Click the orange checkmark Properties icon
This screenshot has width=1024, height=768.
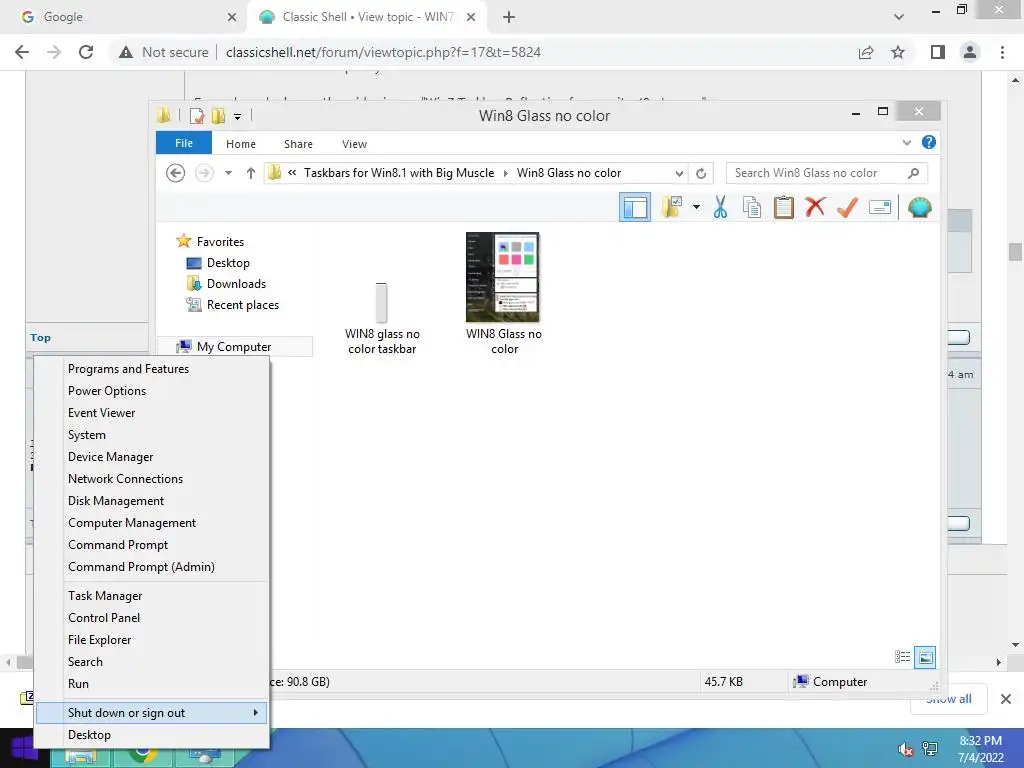(x=847, y=208)
